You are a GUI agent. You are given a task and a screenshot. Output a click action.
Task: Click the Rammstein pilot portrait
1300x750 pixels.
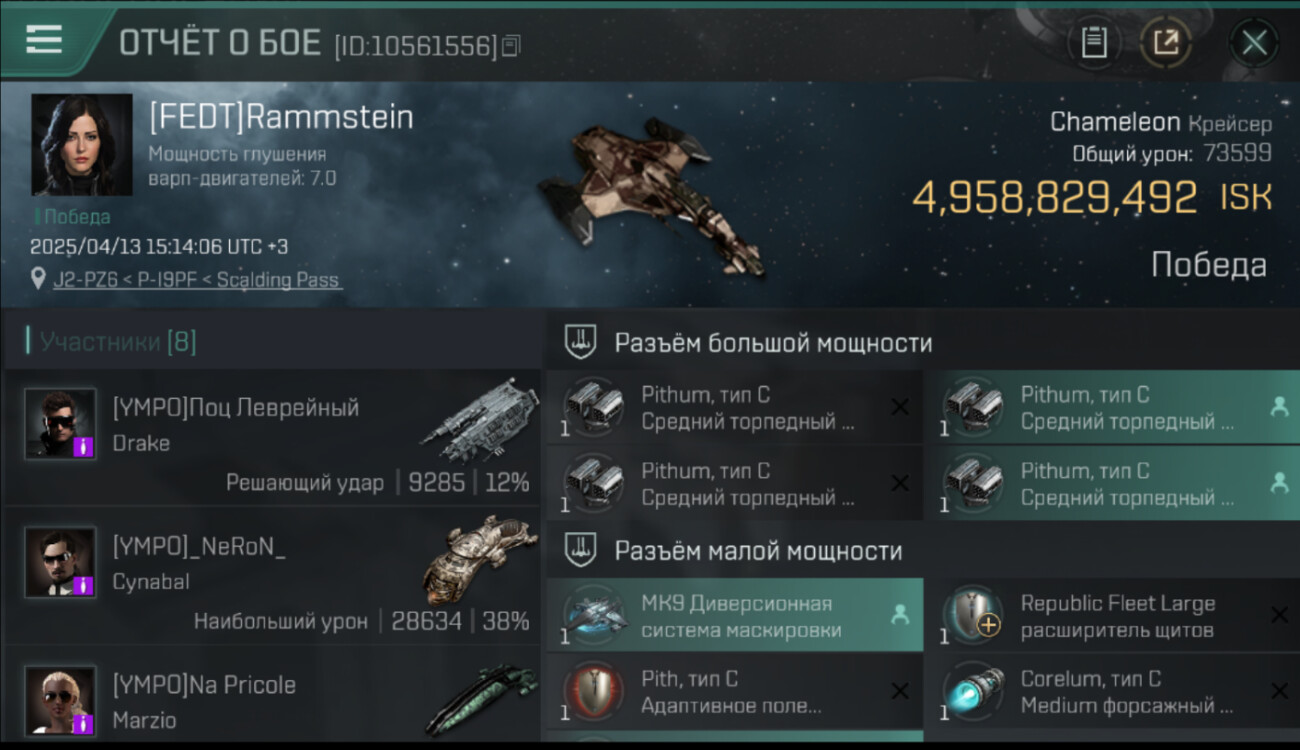click(x=82, y=145)
